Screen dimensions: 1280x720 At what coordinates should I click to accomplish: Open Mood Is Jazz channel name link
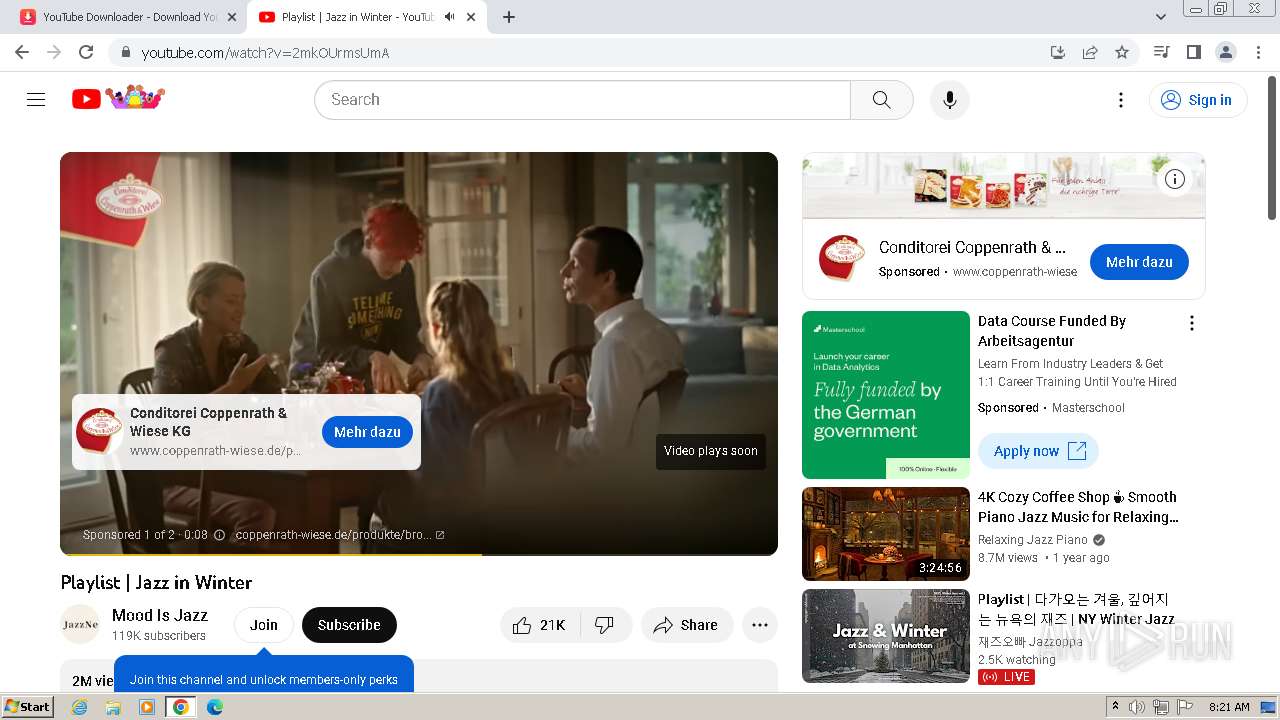pos(160,615)
